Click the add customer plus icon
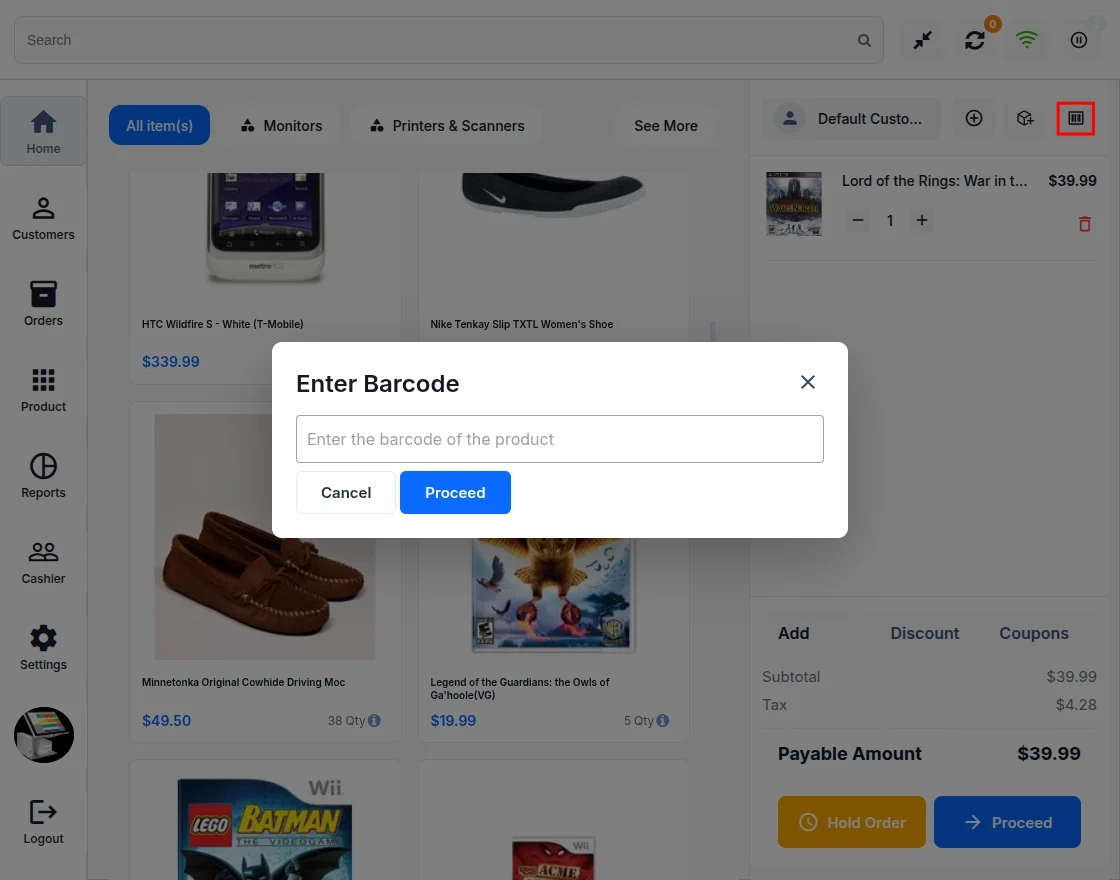Image resolution: width=1120 pixels, height=880 pixels. point(974,118)
